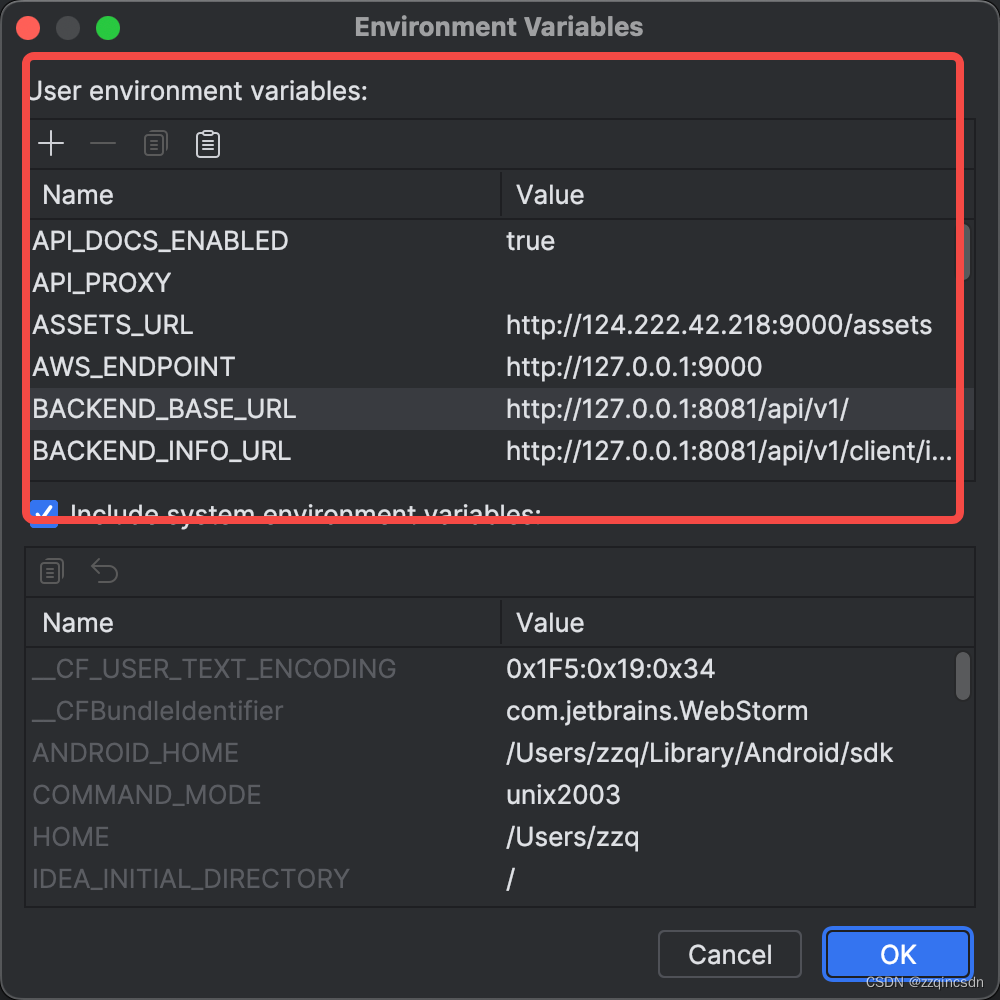Viewport: 1000px width, 1000px height.
Task: Copy system environment variables icon
Action: coord(52,571)
